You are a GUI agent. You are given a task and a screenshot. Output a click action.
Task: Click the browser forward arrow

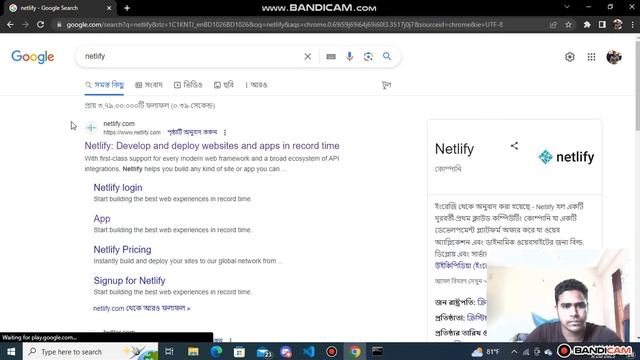tap(25, 24)
